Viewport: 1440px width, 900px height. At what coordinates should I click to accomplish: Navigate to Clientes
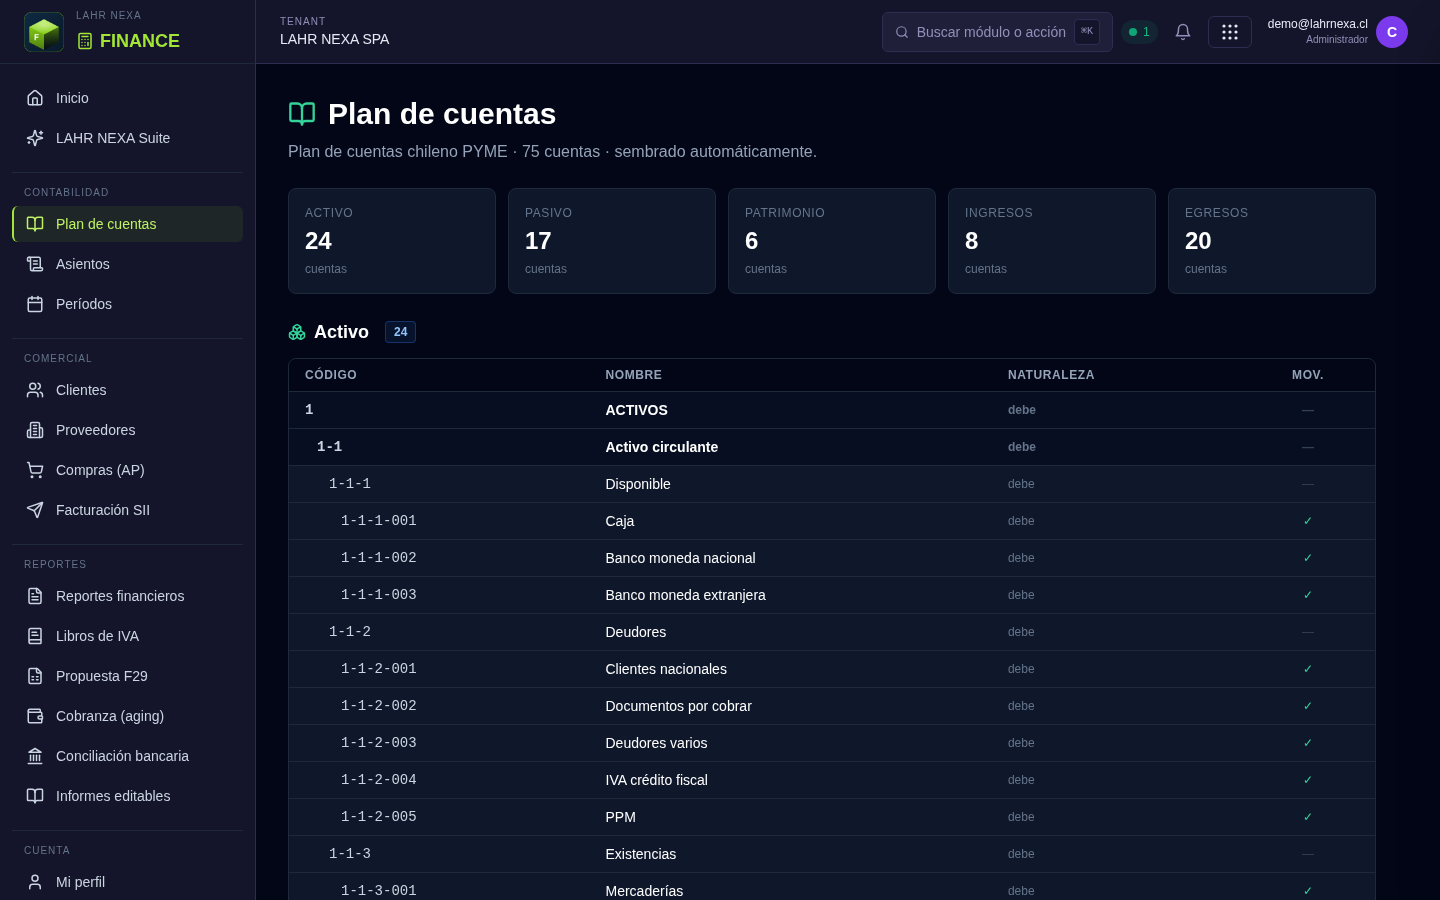pyautogui.click(x=127, y=390)
